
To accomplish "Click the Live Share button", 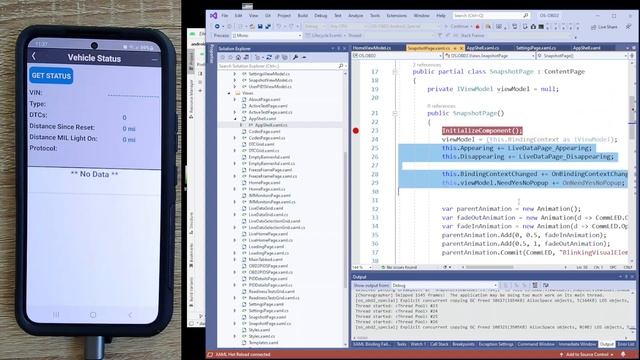I will coord(604,27).
